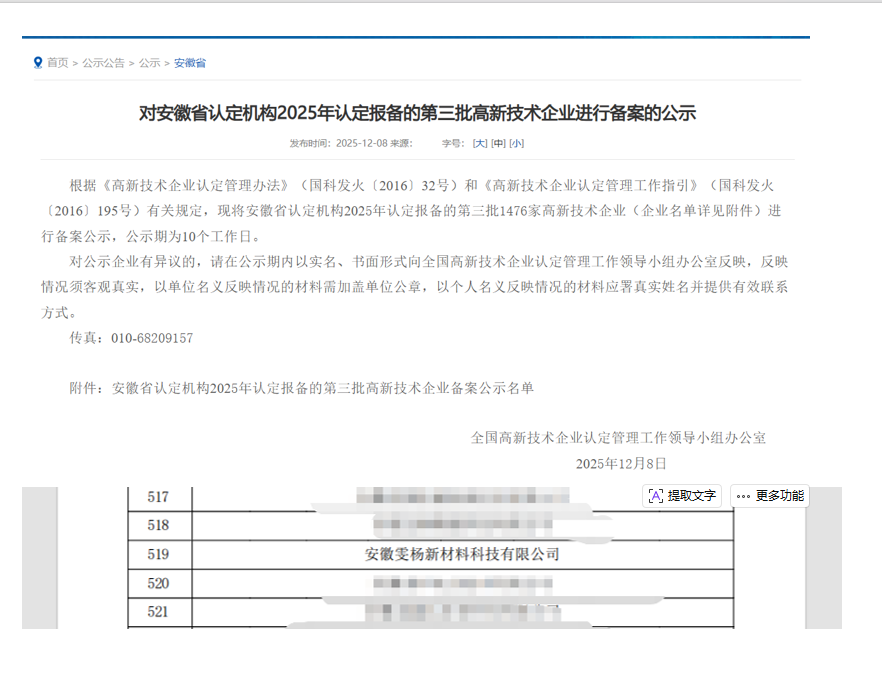Click the location pin breadcrumb icon

35,62
